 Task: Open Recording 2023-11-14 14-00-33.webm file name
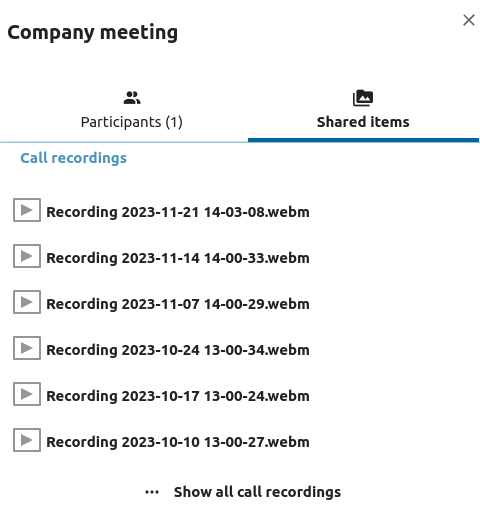[178, 258]
